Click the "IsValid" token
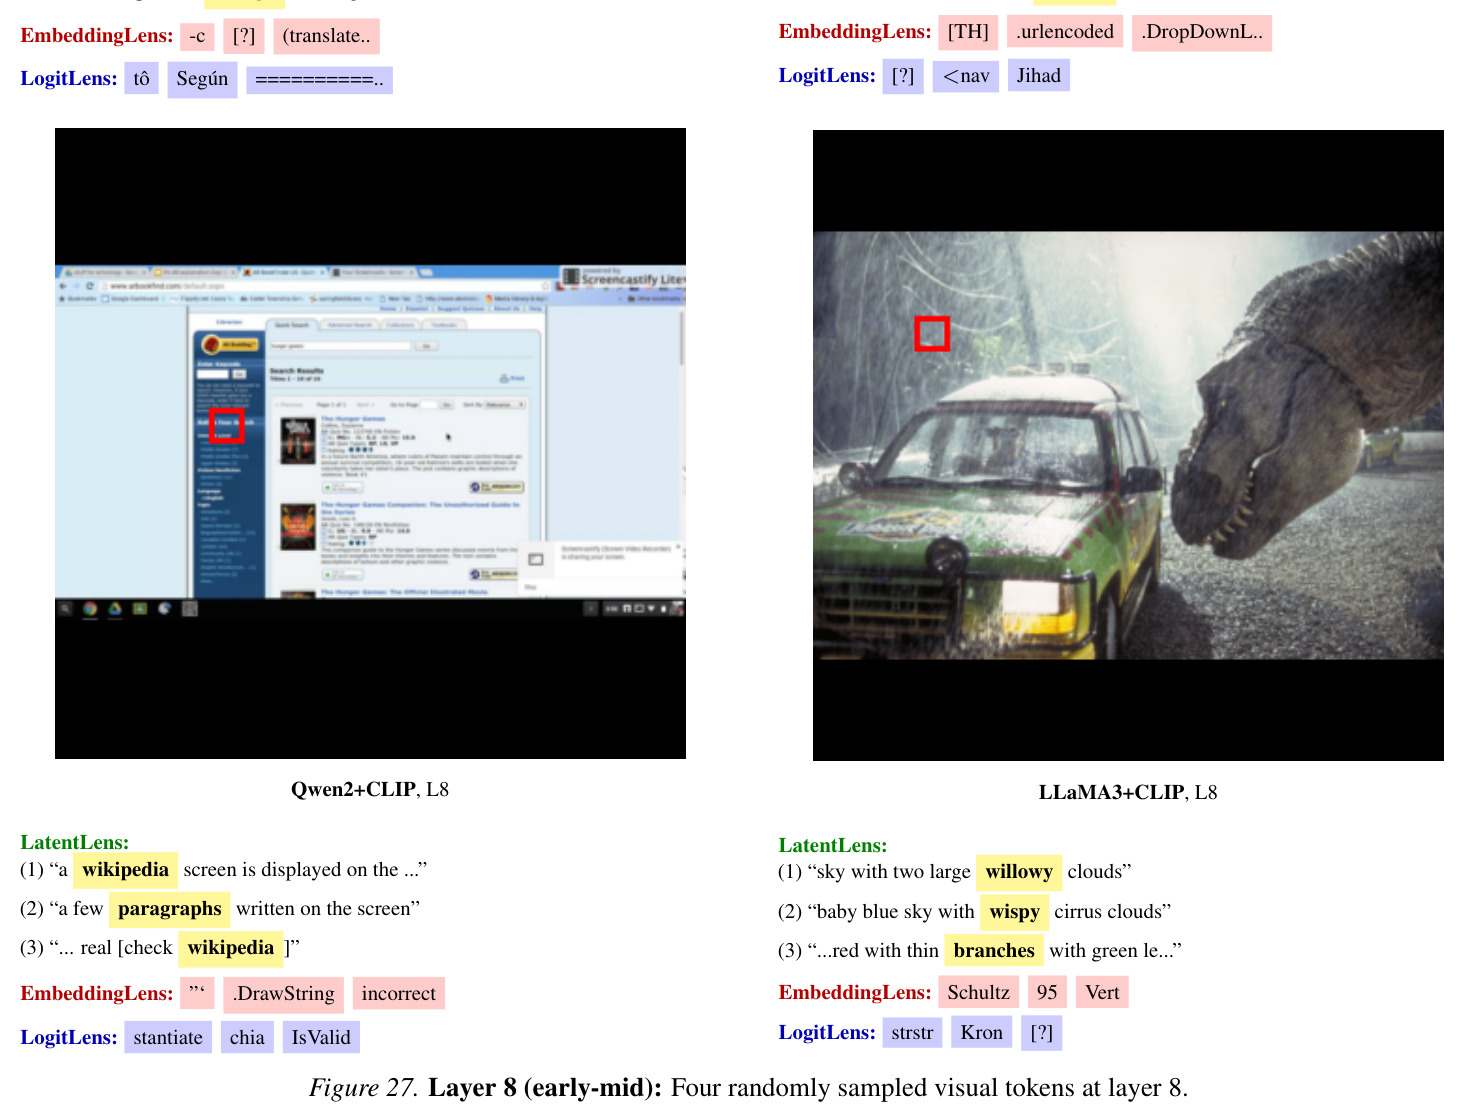The width and height of the screenshot is (1459, 1118). (x=321, y=1038)
